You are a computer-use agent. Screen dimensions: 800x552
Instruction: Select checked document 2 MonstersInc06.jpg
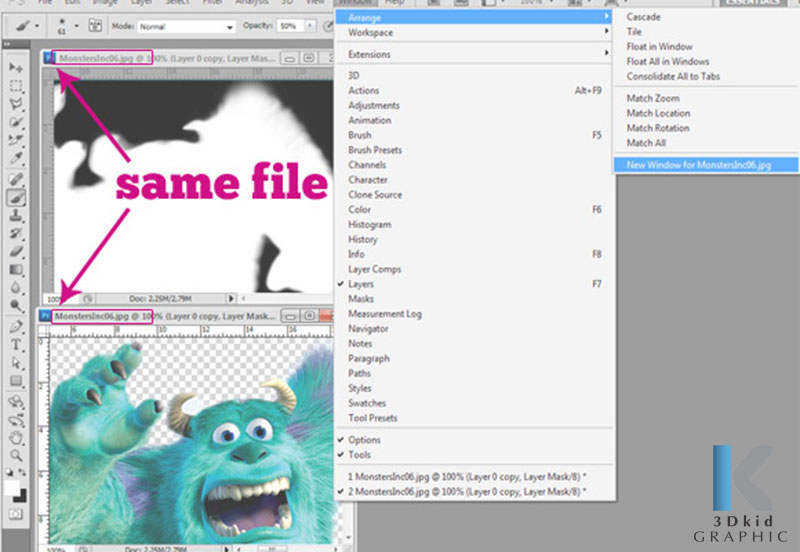point(475,492)
